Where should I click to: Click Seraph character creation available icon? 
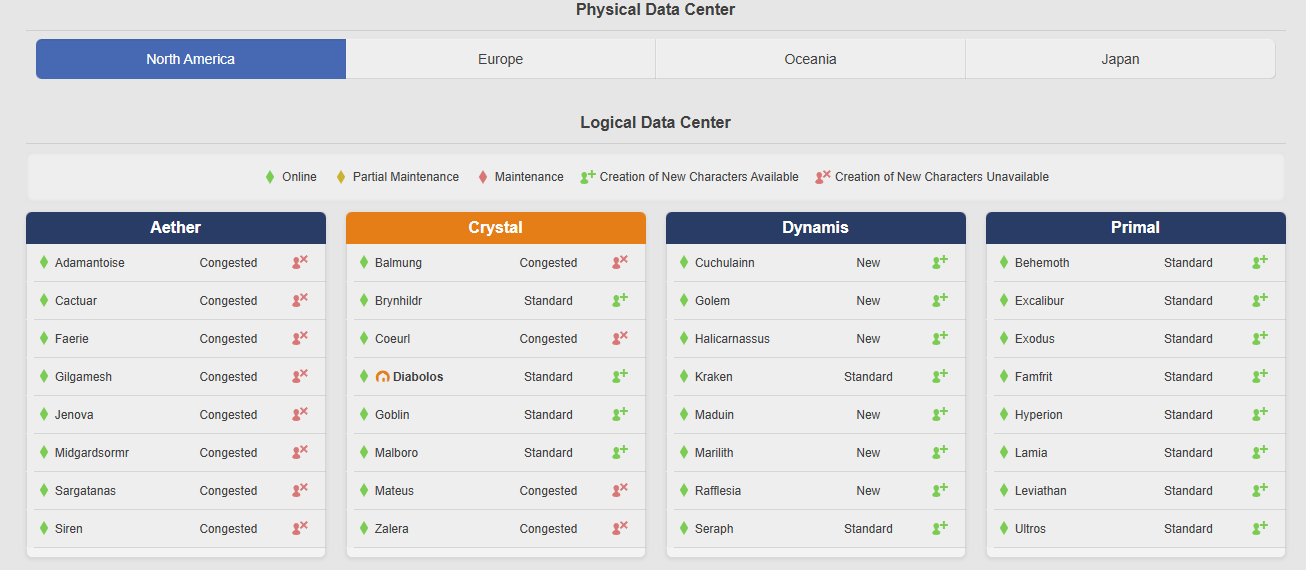(x=940, y=528)
